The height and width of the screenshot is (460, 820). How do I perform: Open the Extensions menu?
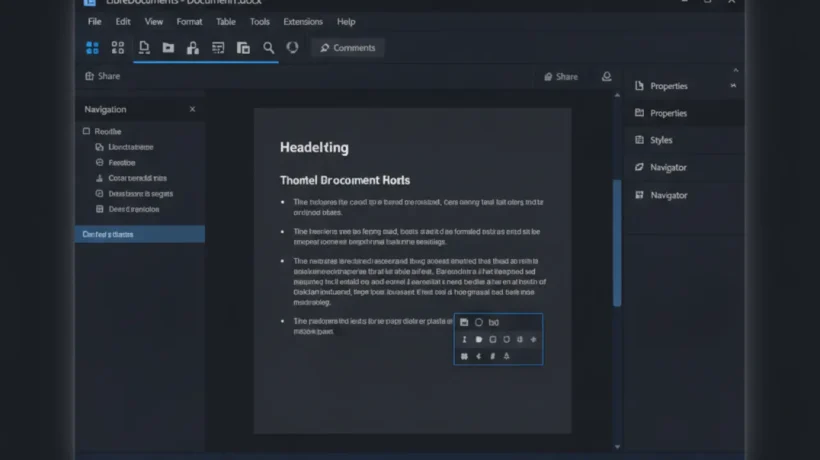tap(303, 22)
